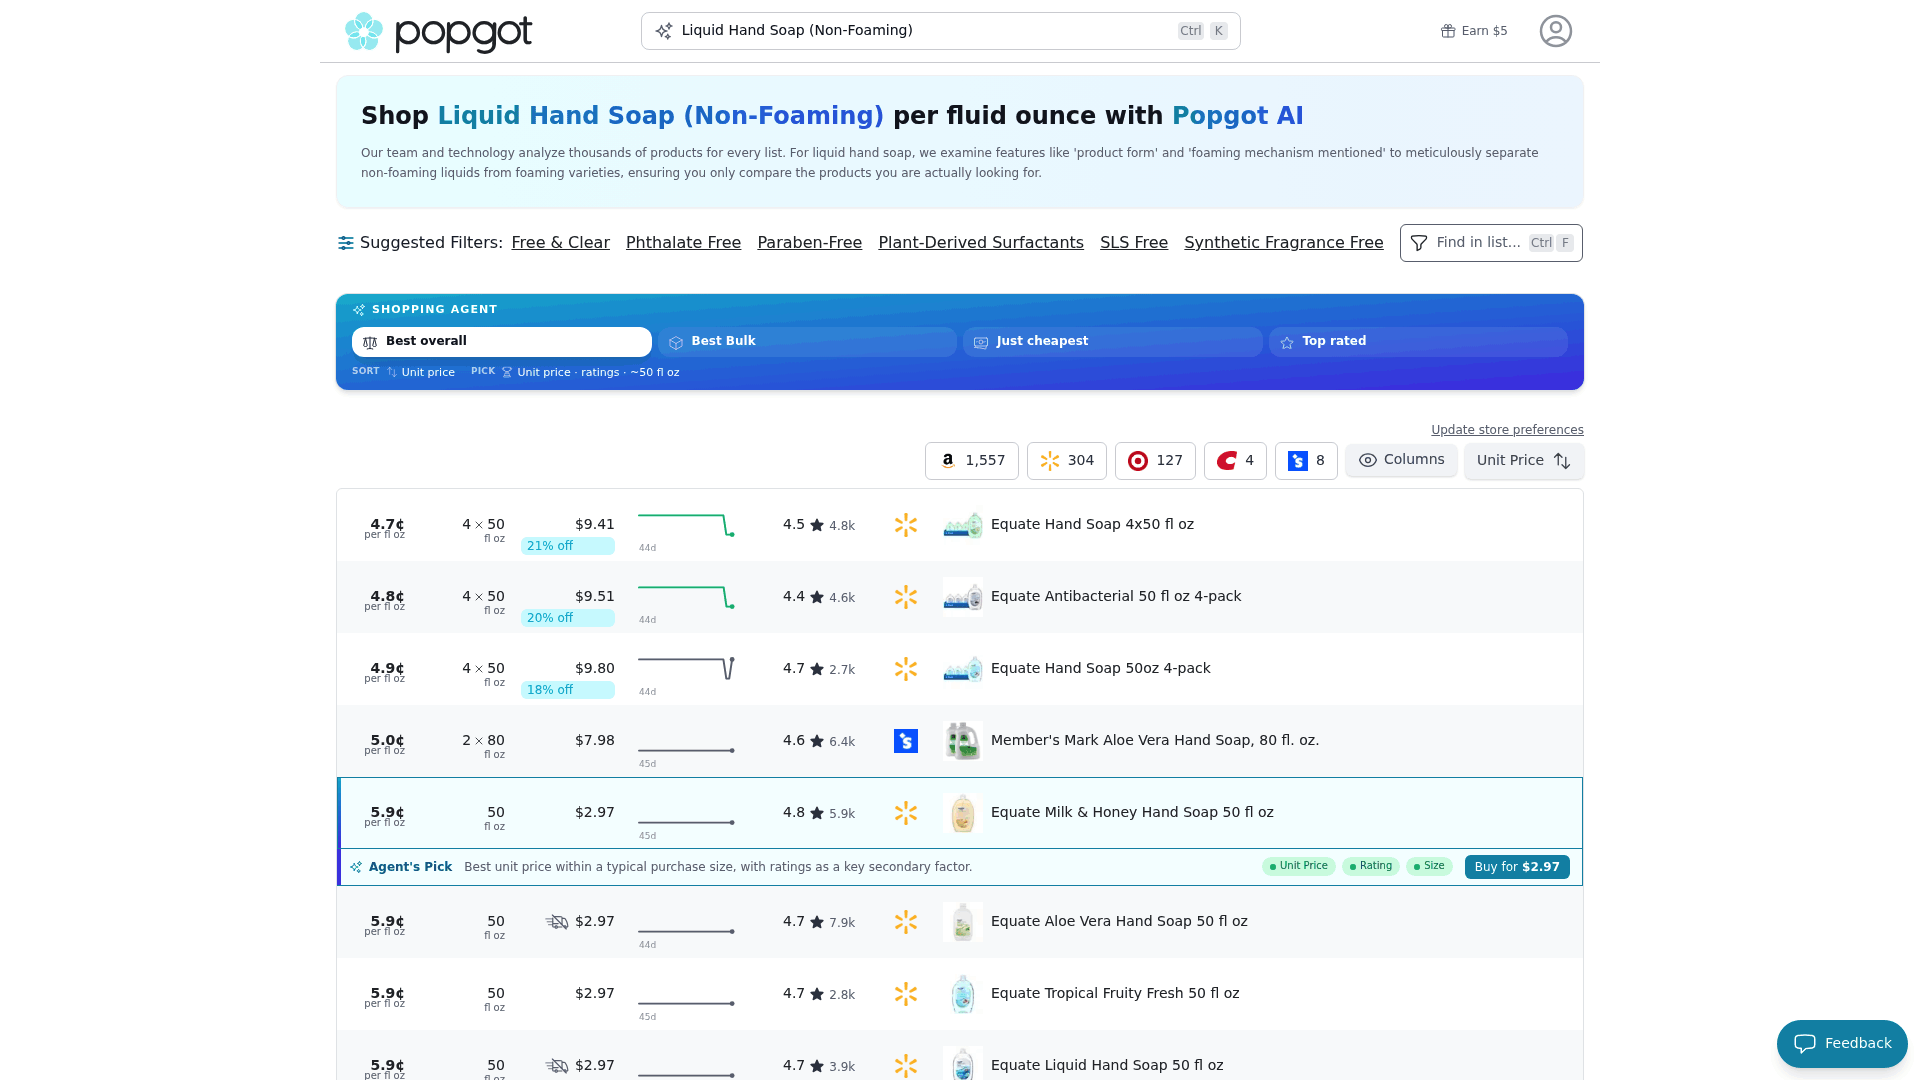Switch to the Best Bulk tab
The image size is (1920, 1080).
tap(807, 342)
